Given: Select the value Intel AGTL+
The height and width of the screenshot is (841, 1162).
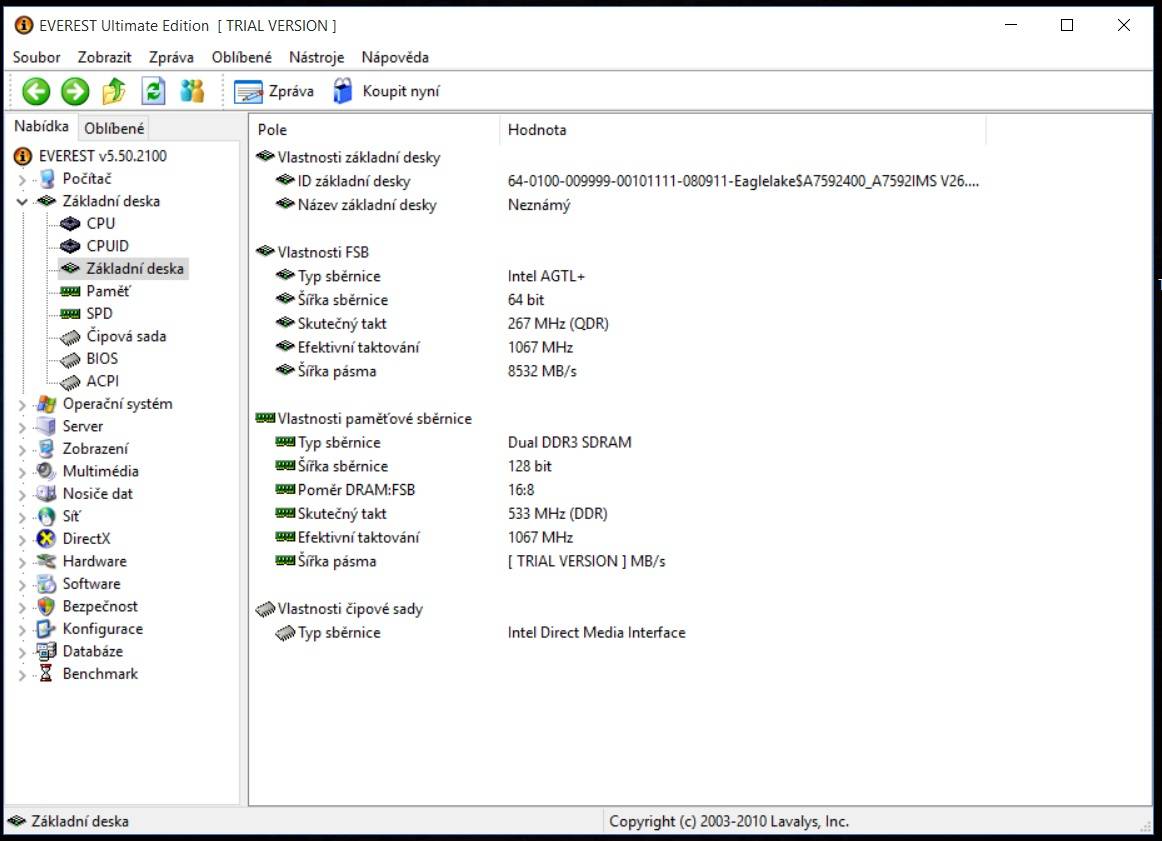Looking at the screenshot, I should (546, 276).
